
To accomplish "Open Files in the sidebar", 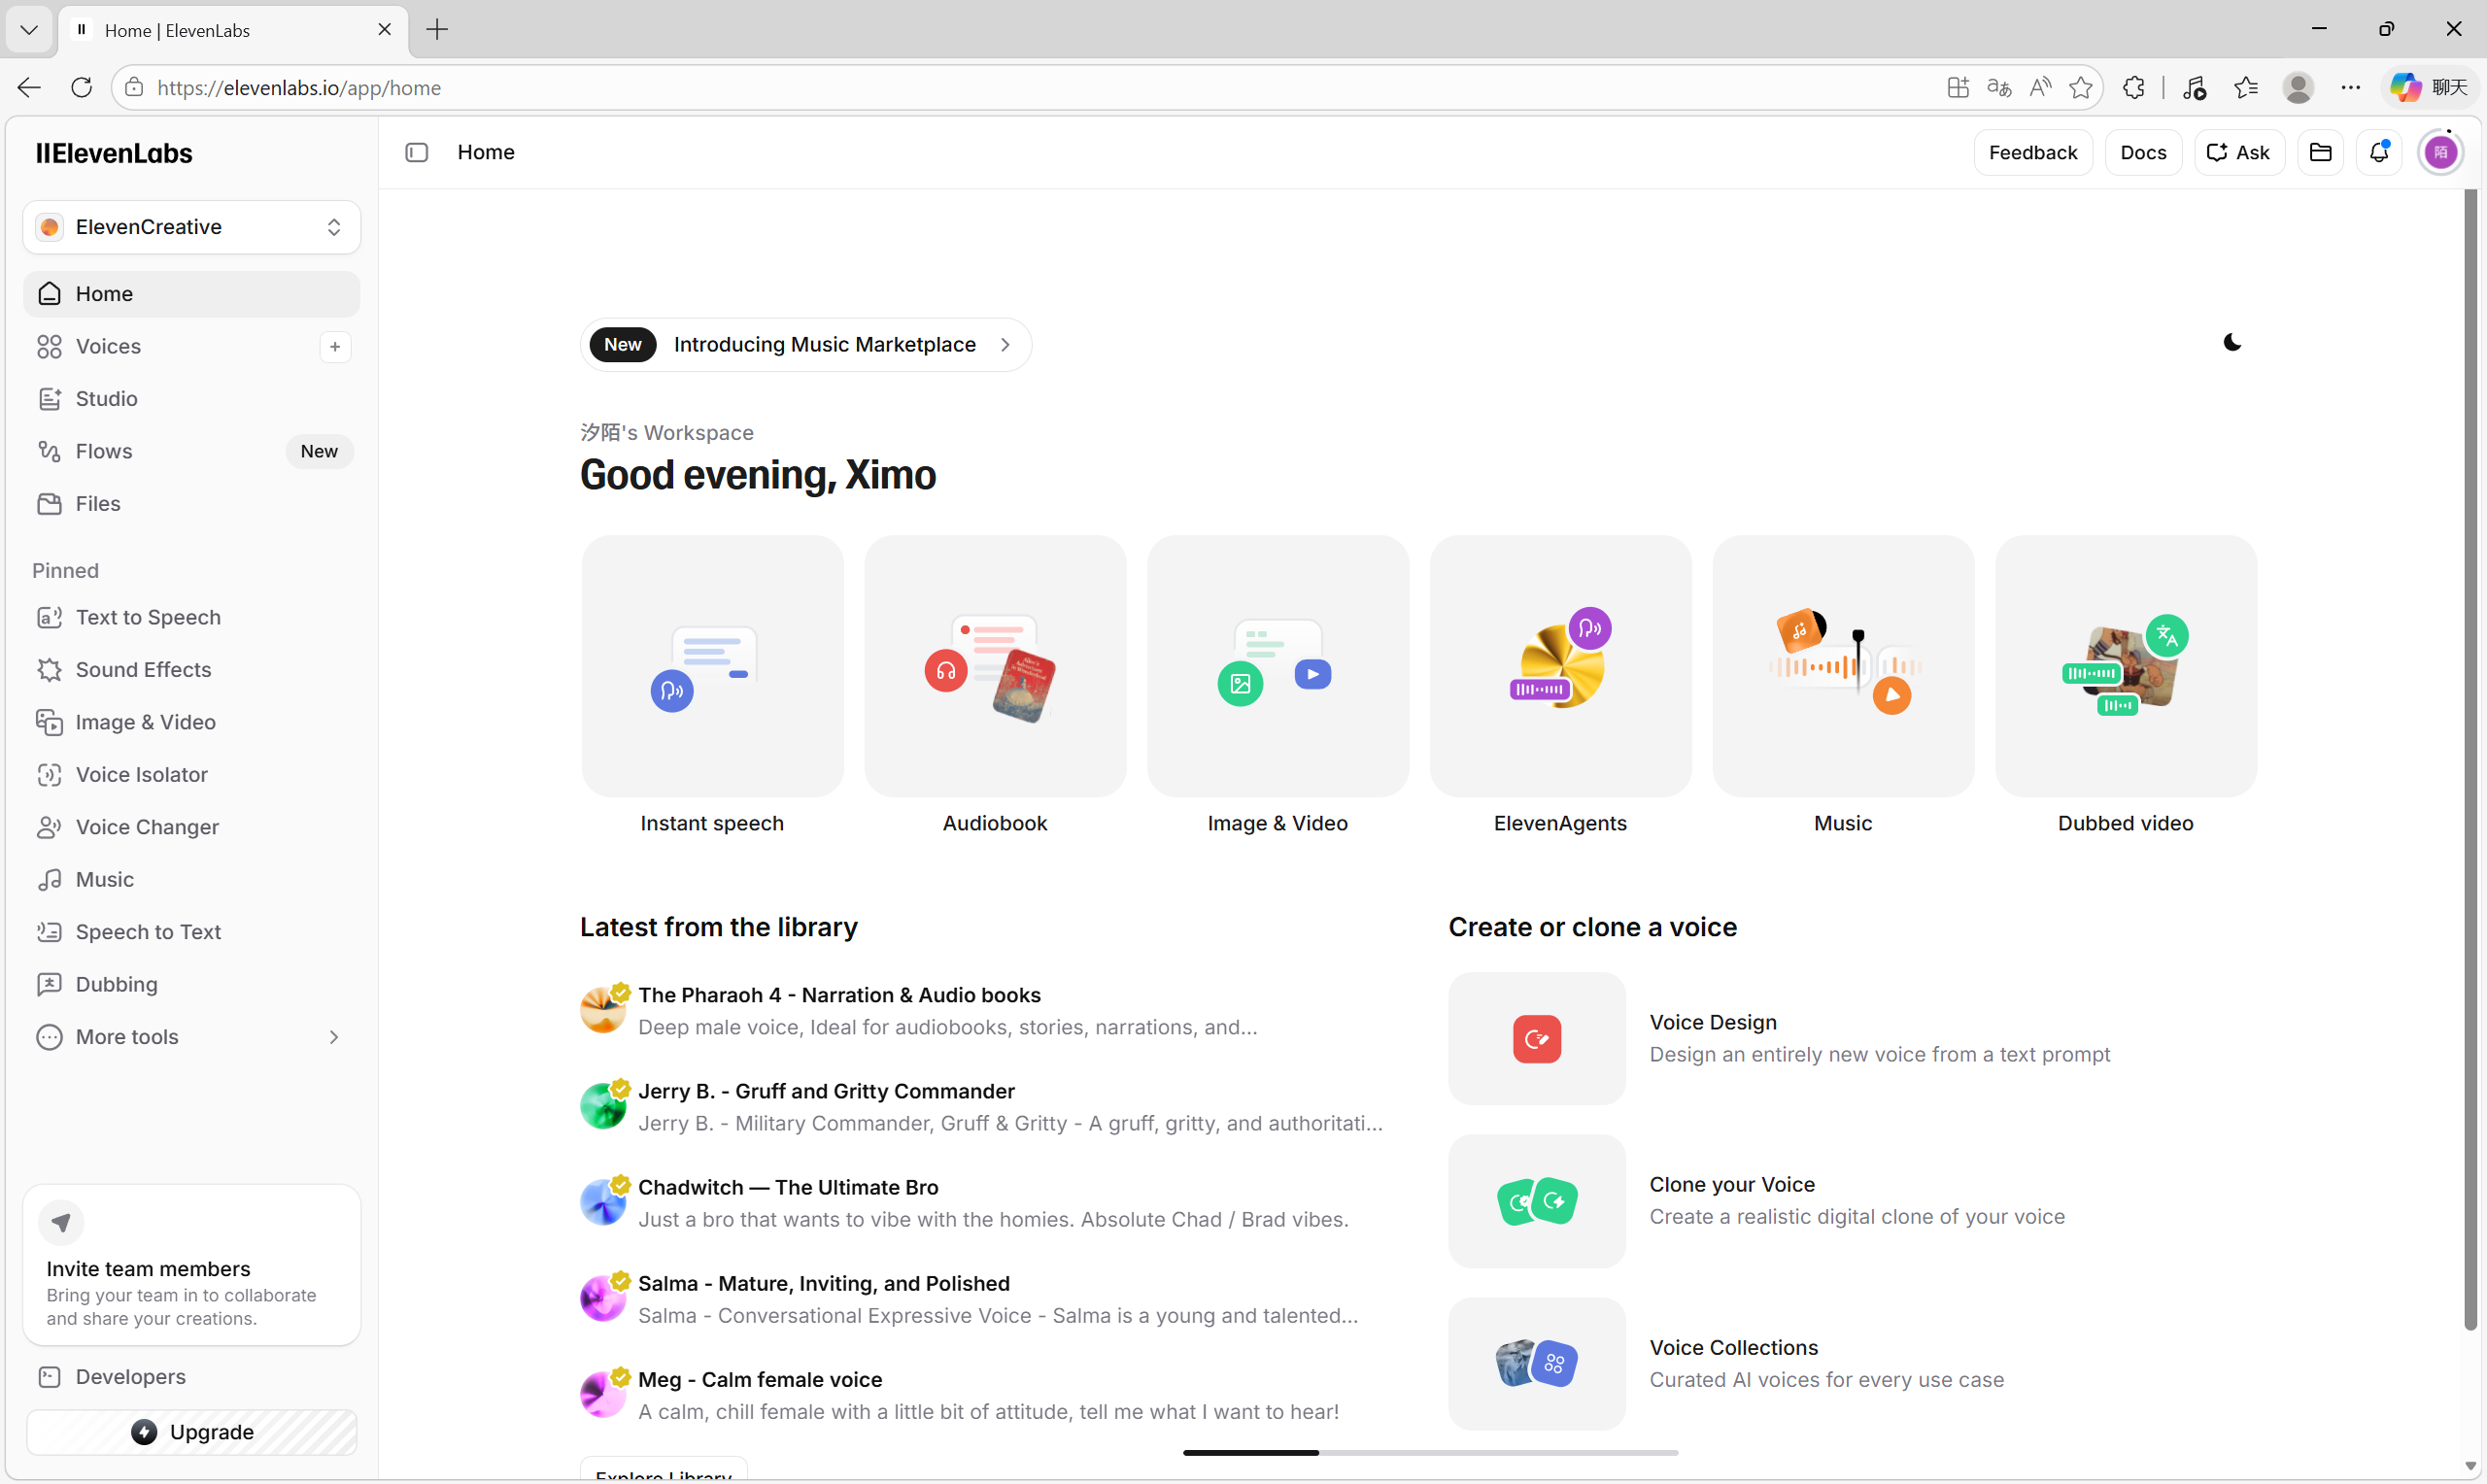I will pyautogui.click(x=191, y=504).
